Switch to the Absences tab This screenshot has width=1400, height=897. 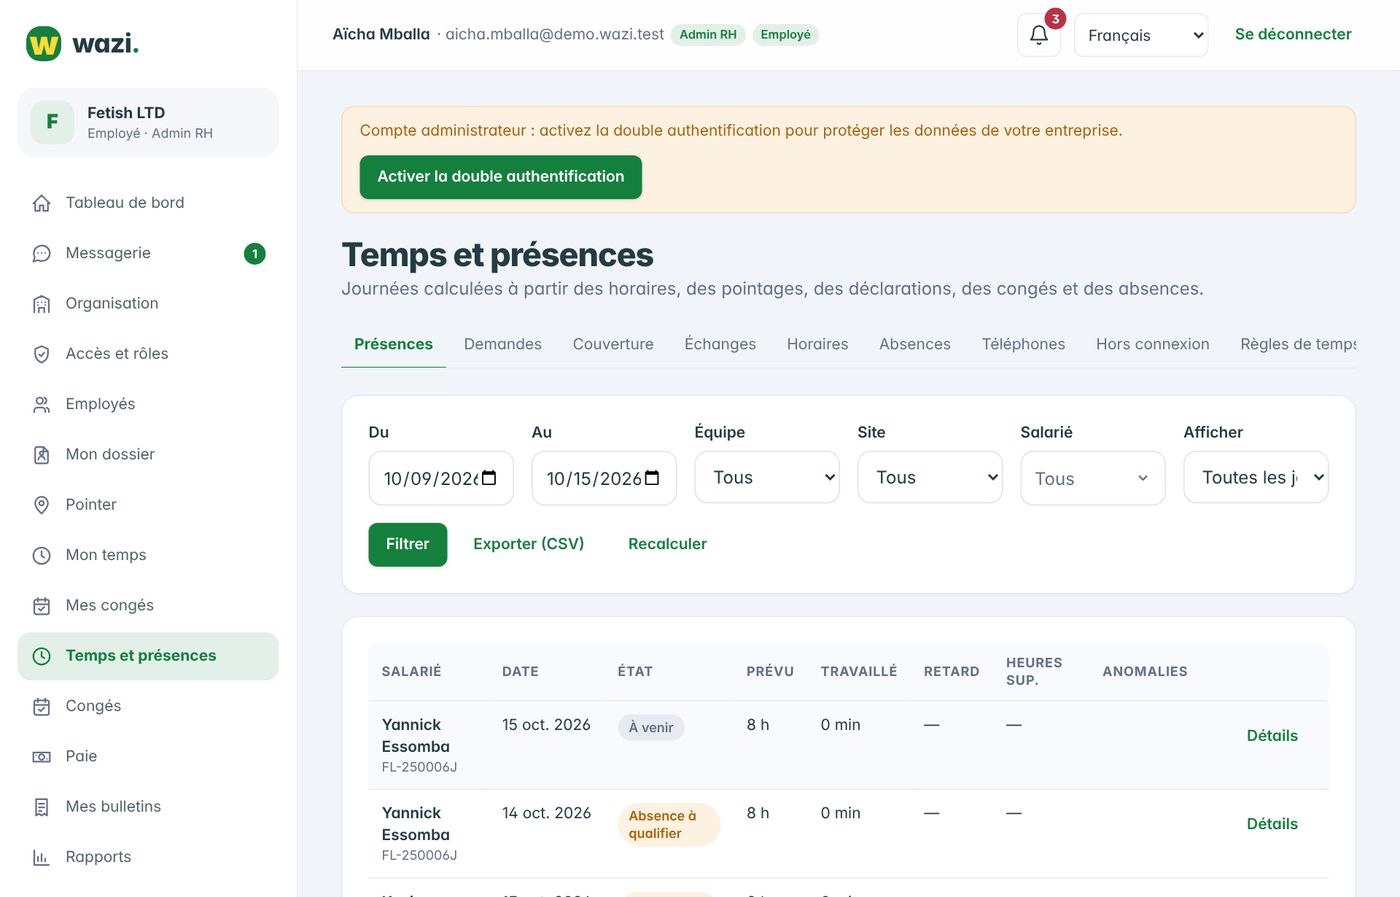[x=915, y=344]
